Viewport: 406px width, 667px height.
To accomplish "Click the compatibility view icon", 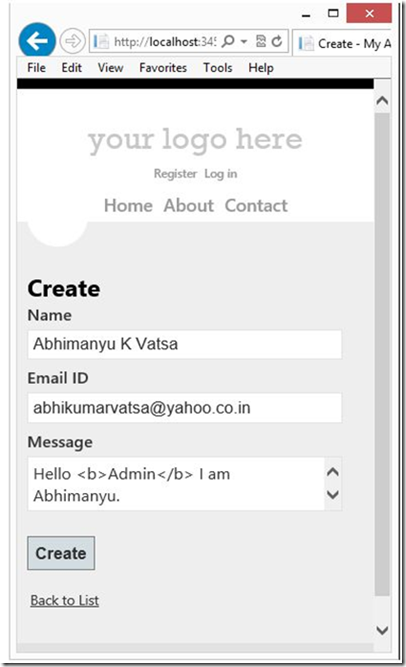I will pyautogui.click(x=261, y=41).
